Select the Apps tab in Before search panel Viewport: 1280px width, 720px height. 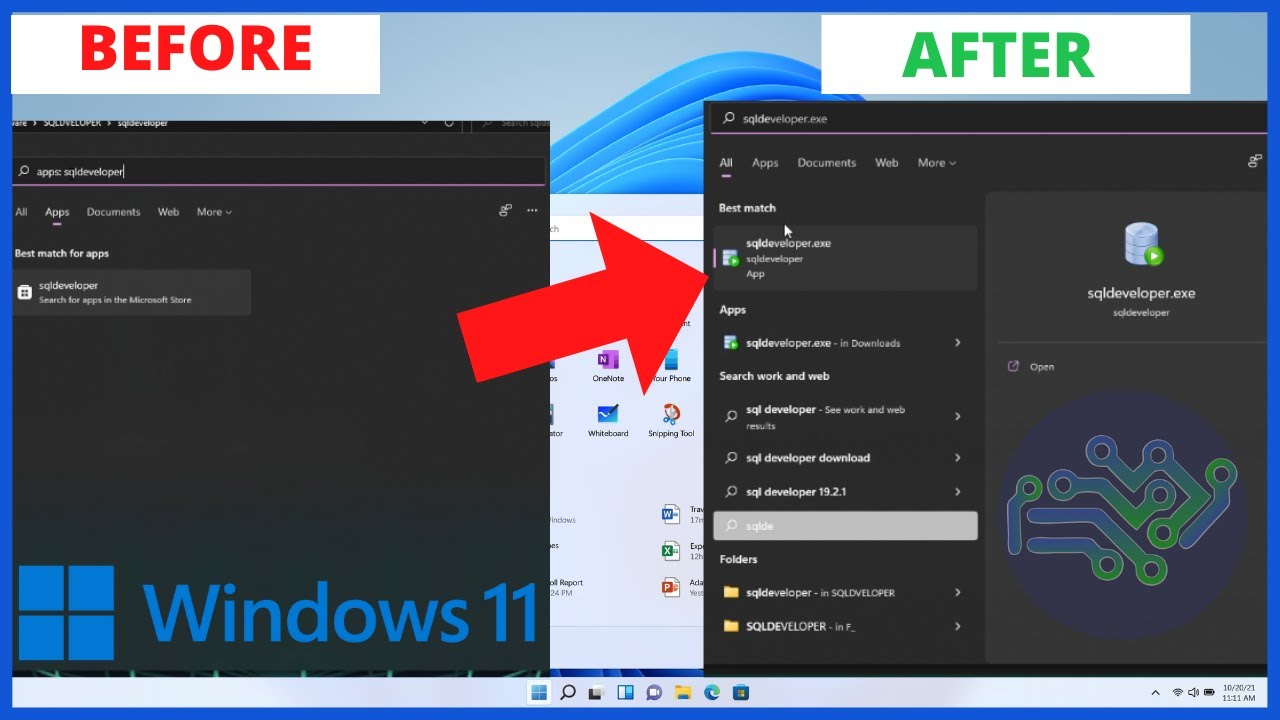pyautogui.click(x=57, y=212)
